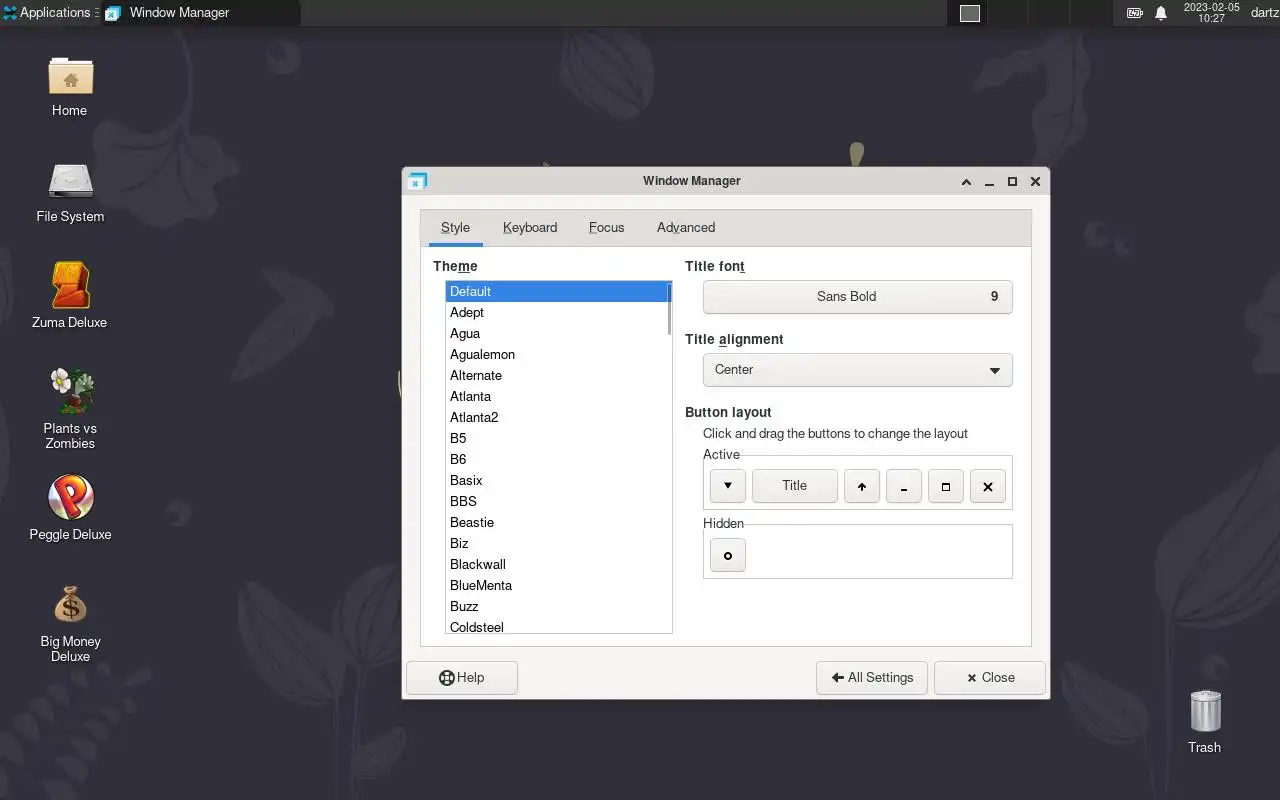This screenshot has width=1280, height=800.
Task: Select the Adept theme
Action: pos(556,313)
